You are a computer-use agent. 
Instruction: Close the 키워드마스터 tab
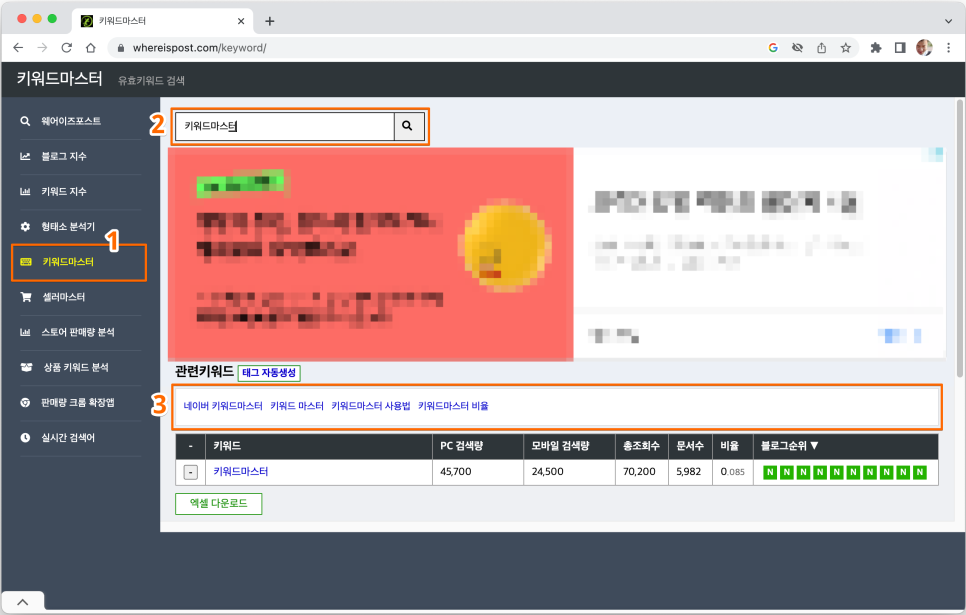tap(241, 21)
